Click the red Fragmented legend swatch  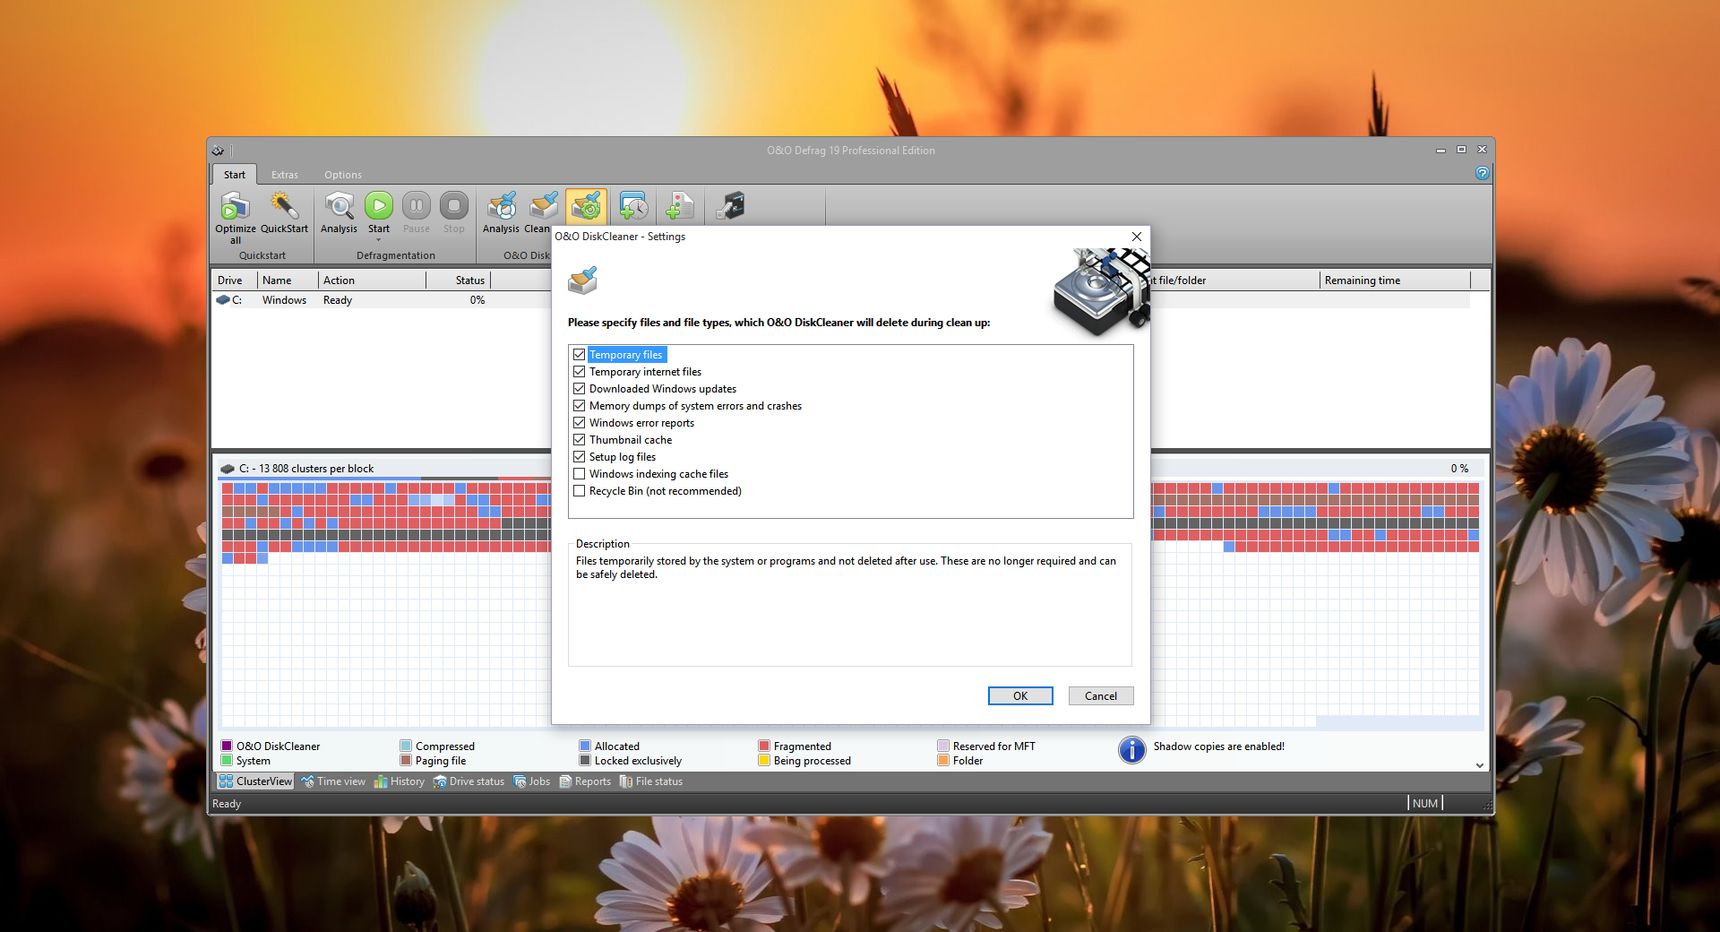click(x=764, y=746)
